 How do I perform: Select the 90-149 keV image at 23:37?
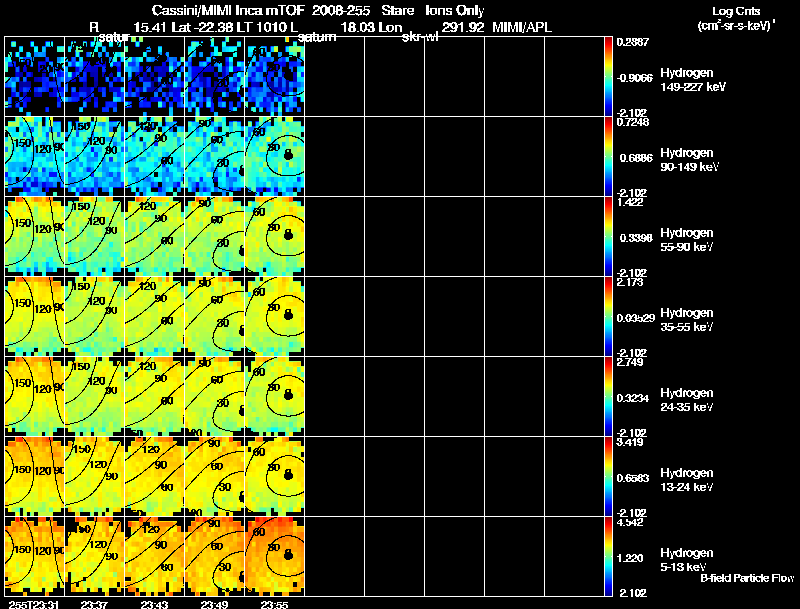pyautogui.click(x=94, y=157)
